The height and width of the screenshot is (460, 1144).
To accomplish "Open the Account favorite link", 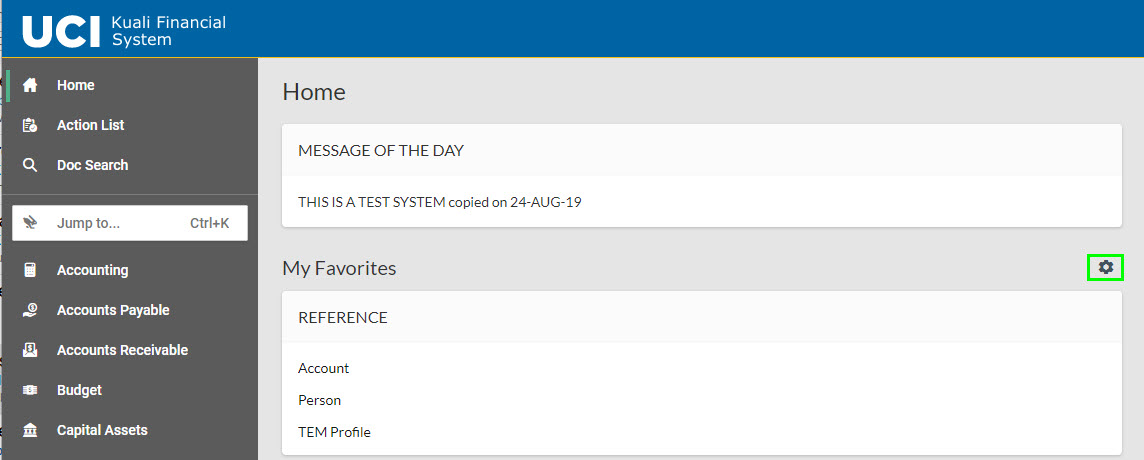I will pos(323,369).
